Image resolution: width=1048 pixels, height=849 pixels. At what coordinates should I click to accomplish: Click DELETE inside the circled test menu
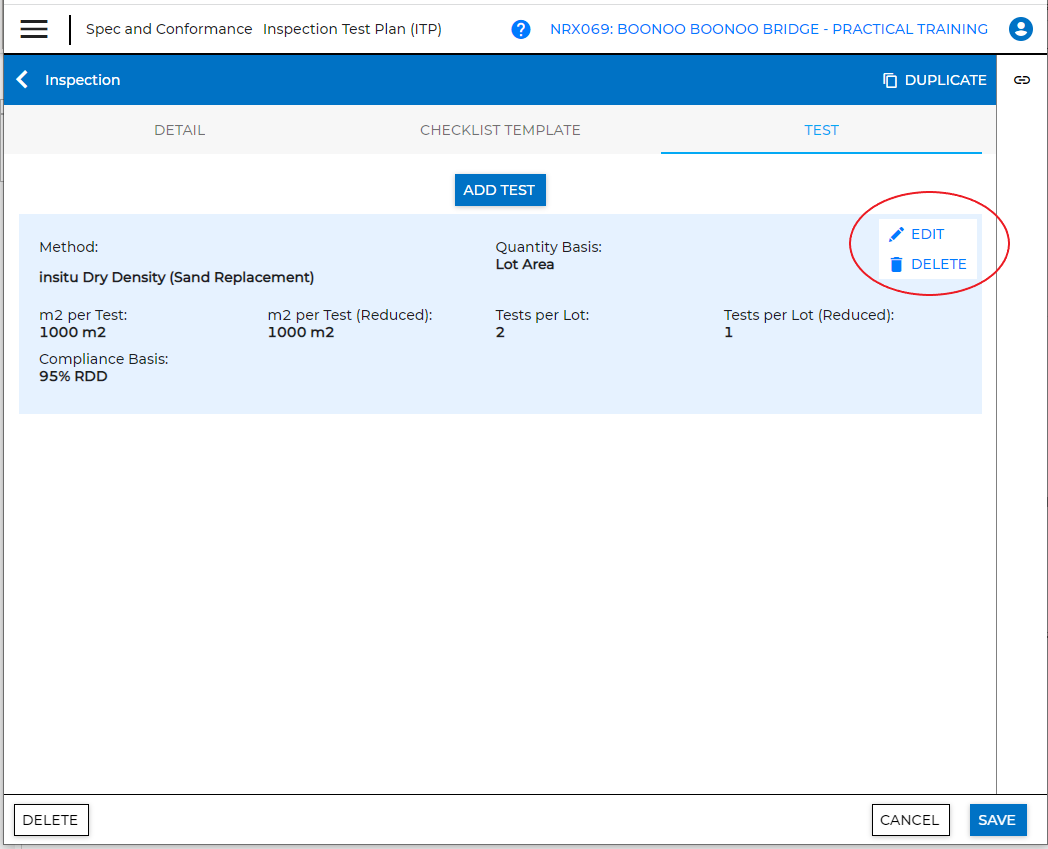click(935, 264)
